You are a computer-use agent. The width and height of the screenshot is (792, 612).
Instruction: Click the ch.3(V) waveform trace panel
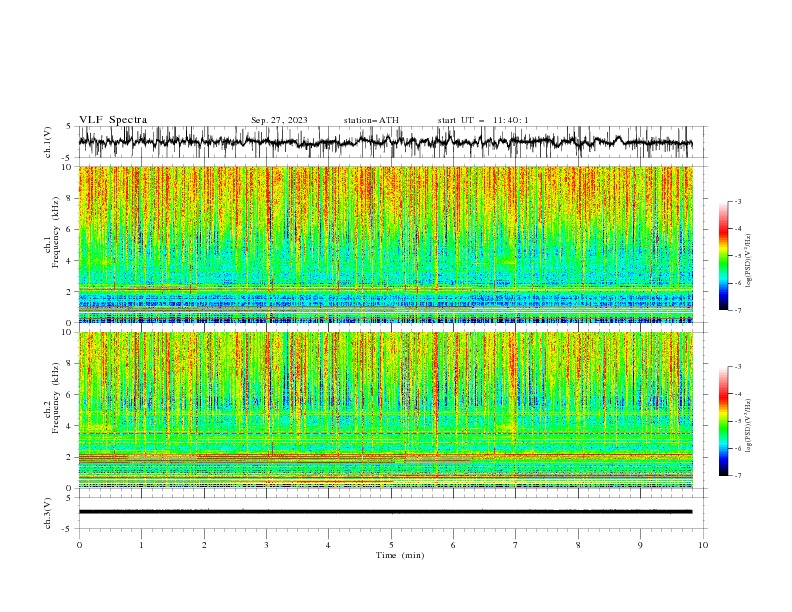tap(393, 513)
